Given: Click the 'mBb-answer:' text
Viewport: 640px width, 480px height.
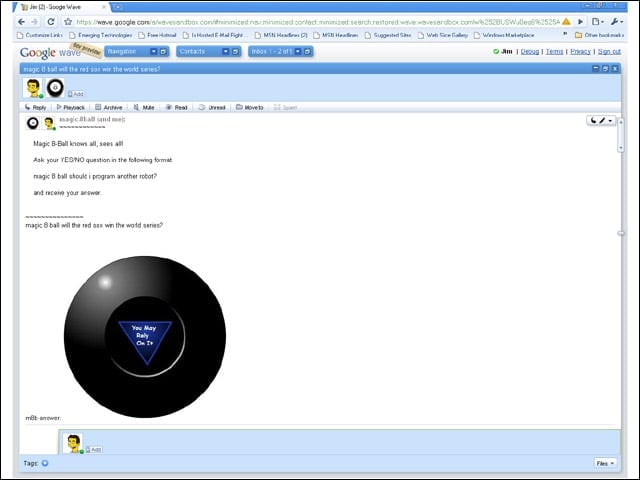Looking at the screenshot, I should [x=43, y=418].
